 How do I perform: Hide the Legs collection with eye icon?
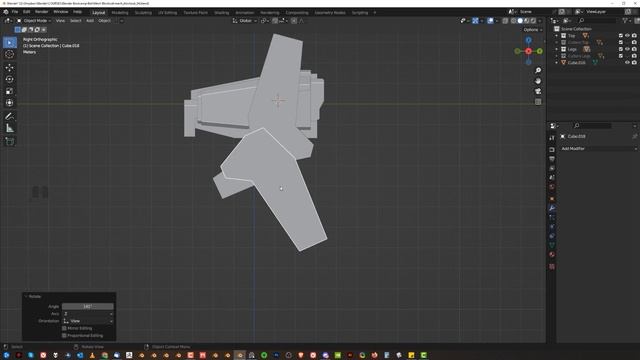pyautogui.click(x=627, y=49)
